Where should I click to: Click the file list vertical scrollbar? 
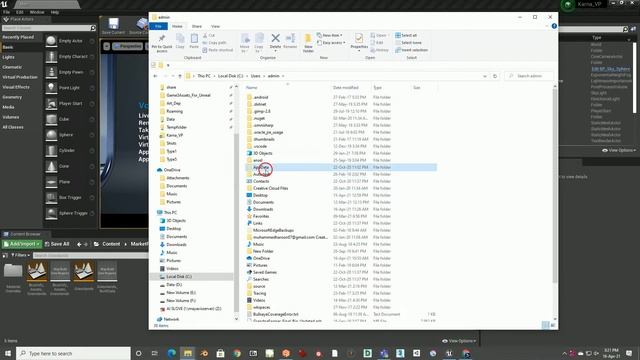click(555, 187)
